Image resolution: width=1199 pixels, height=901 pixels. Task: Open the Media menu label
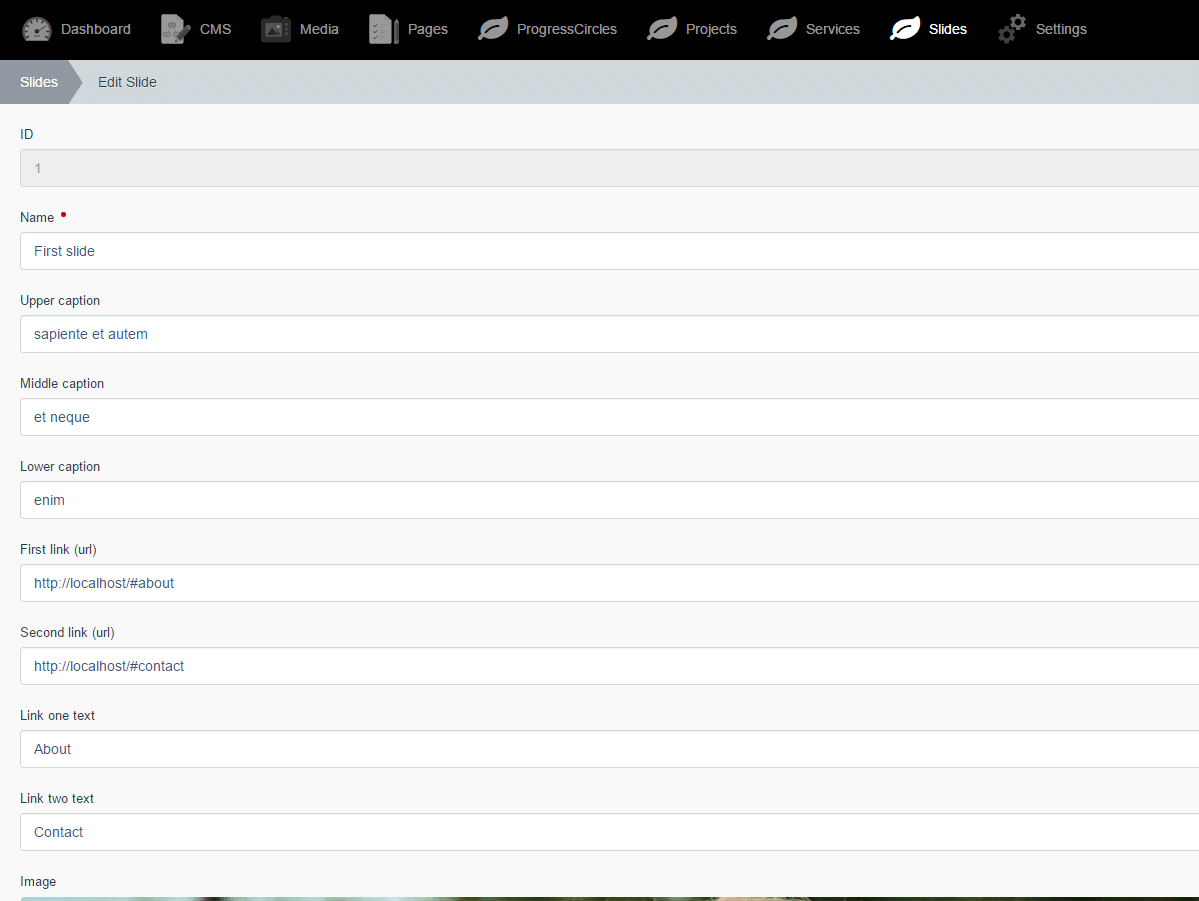click(319, 29)
